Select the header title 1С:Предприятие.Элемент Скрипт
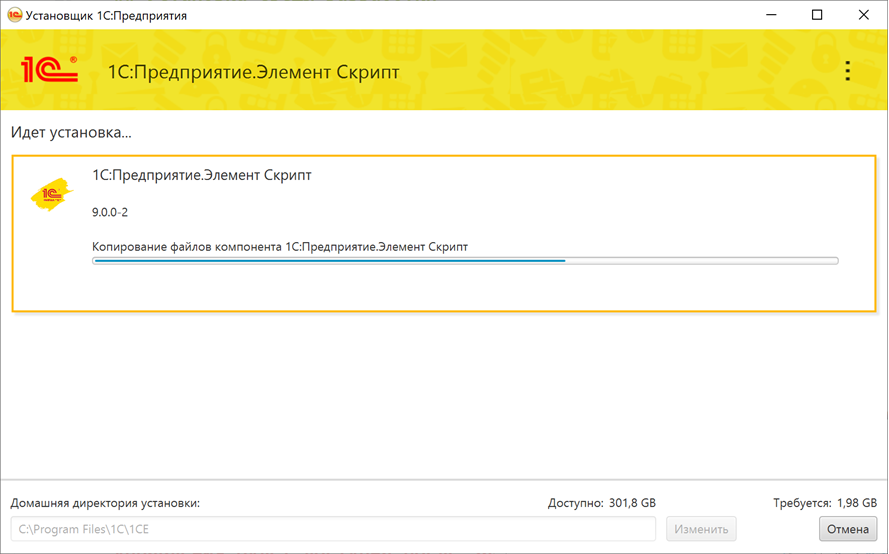 (x=253, y=72)
